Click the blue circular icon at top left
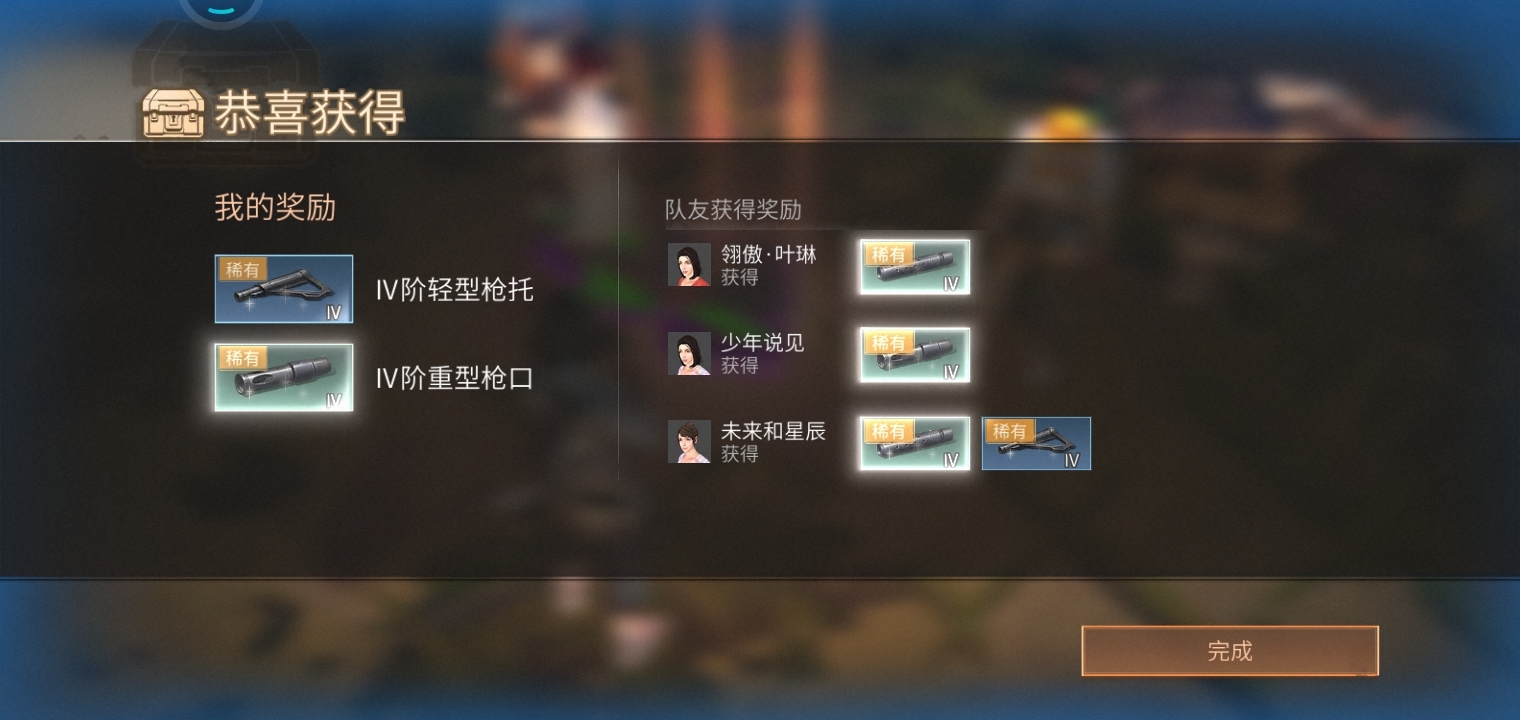The image size is (1520, 720). (221, 9)
